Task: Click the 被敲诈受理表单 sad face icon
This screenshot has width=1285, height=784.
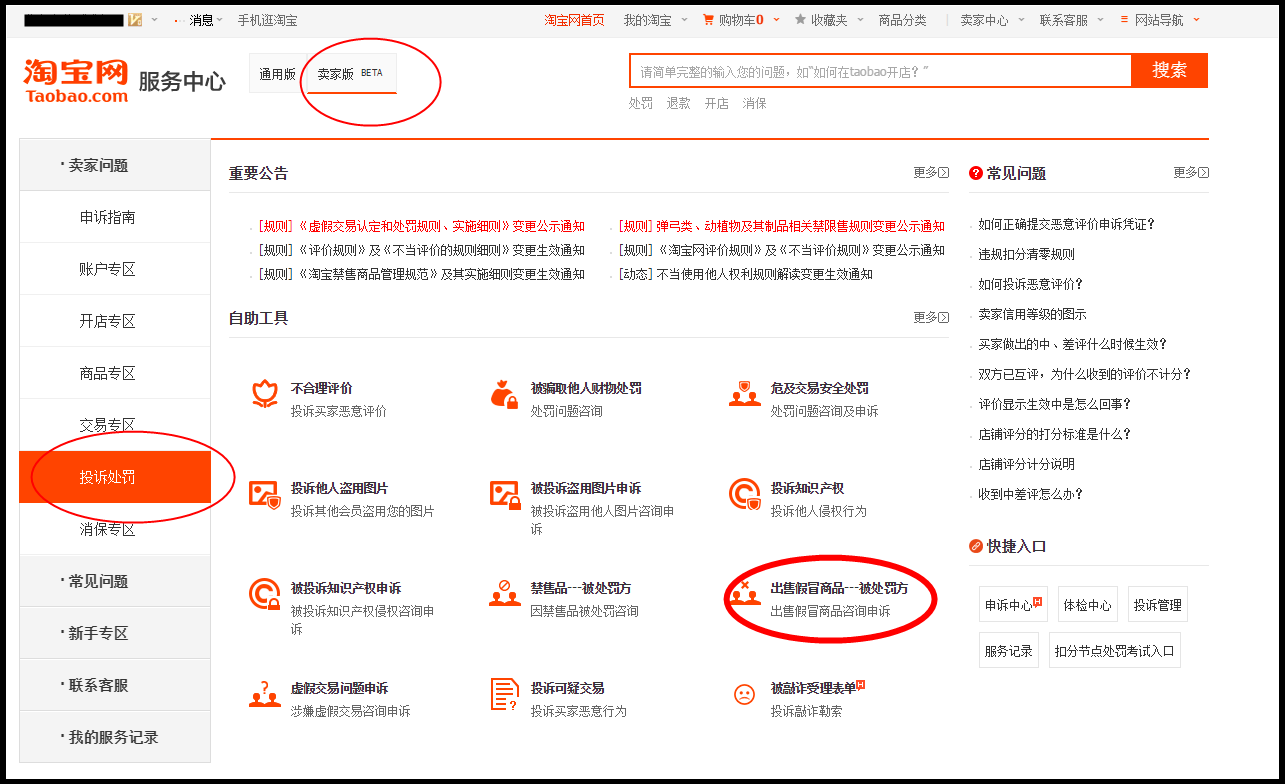Action: click(744, 694)
